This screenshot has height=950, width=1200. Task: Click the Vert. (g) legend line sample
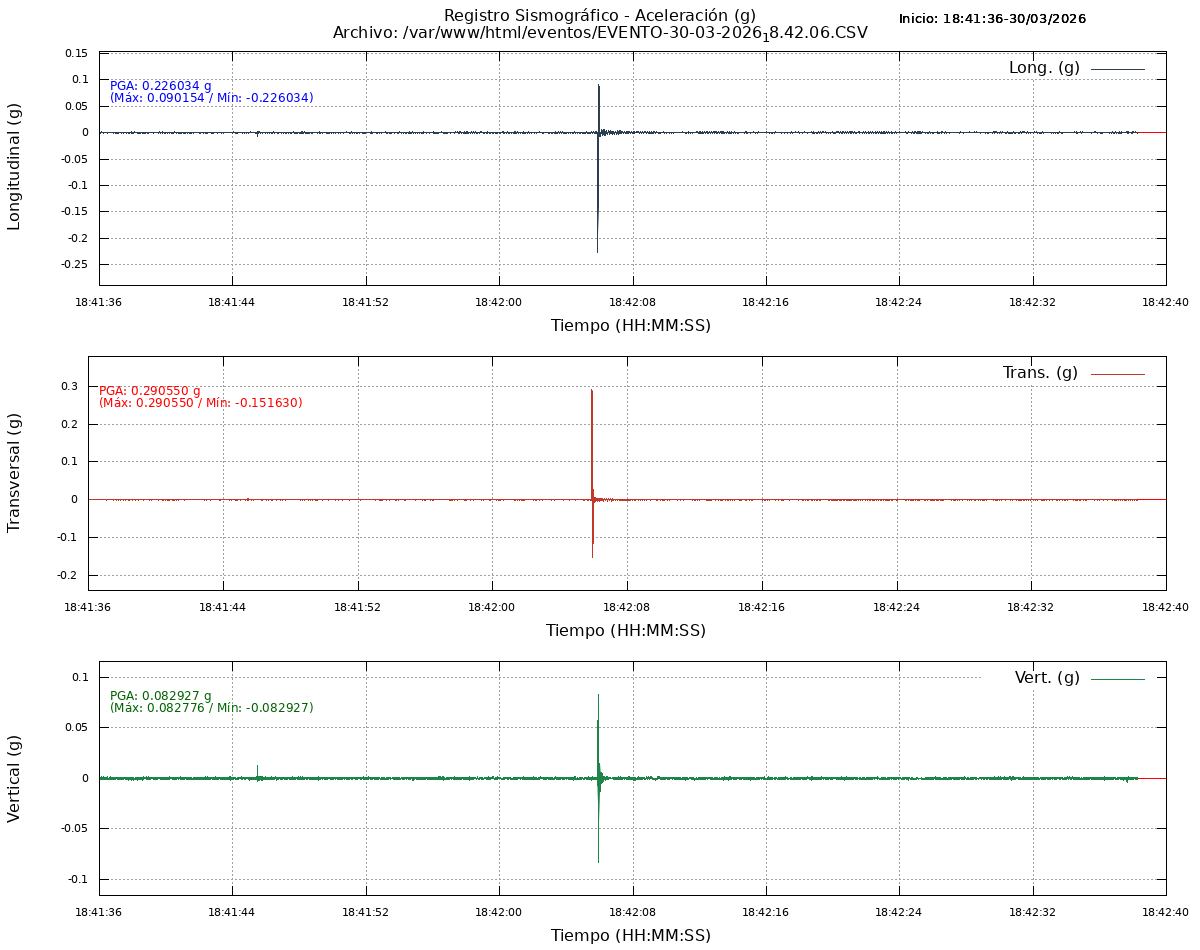(x=1117, y=679)
